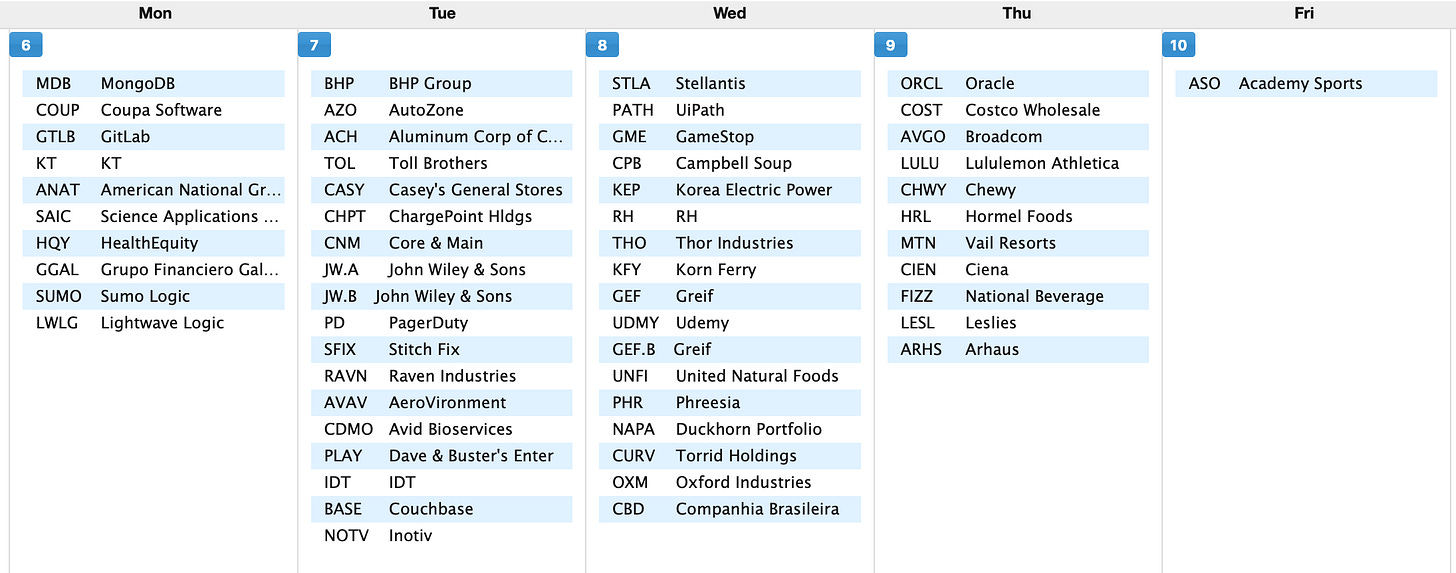Screen dimensions: 1456x573
Task: Select the TOL Toll Brothers row
Action: pyautogui.click(x=442, y=163)
